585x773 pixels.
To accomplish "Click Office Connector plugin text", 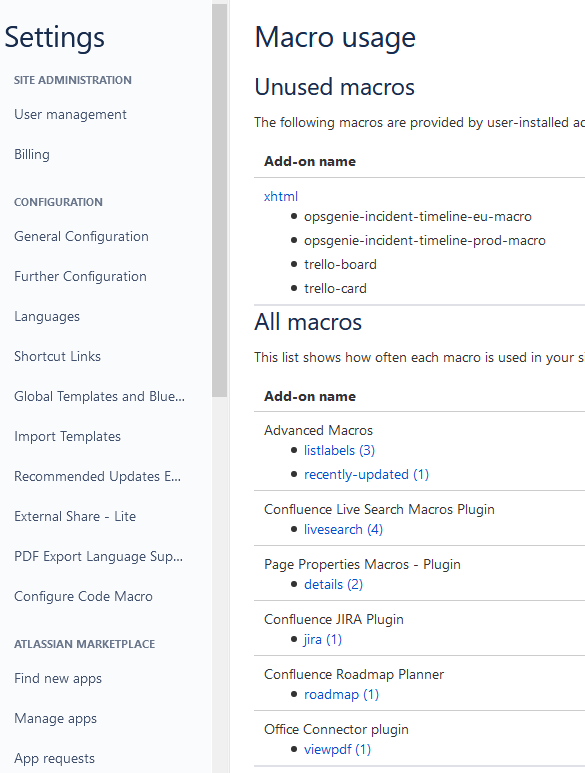I will tap(336, 729).
